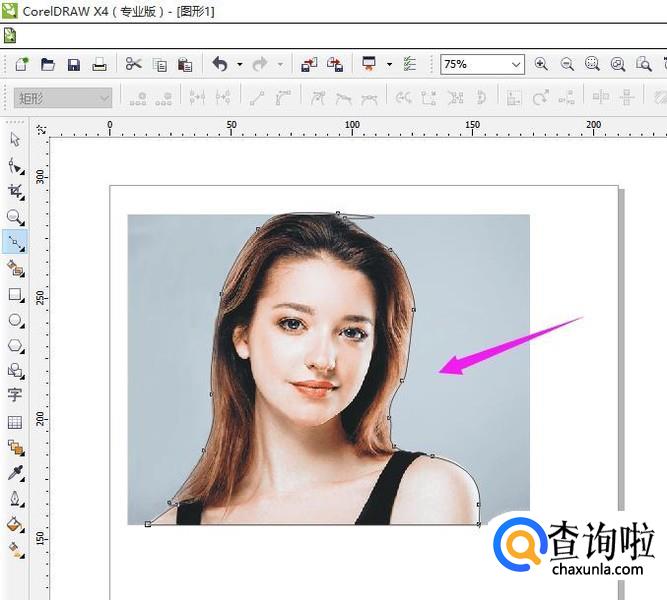This screenshot has height=600, width=667.
Task: Activate the Text tool
Action: [15, 396]
